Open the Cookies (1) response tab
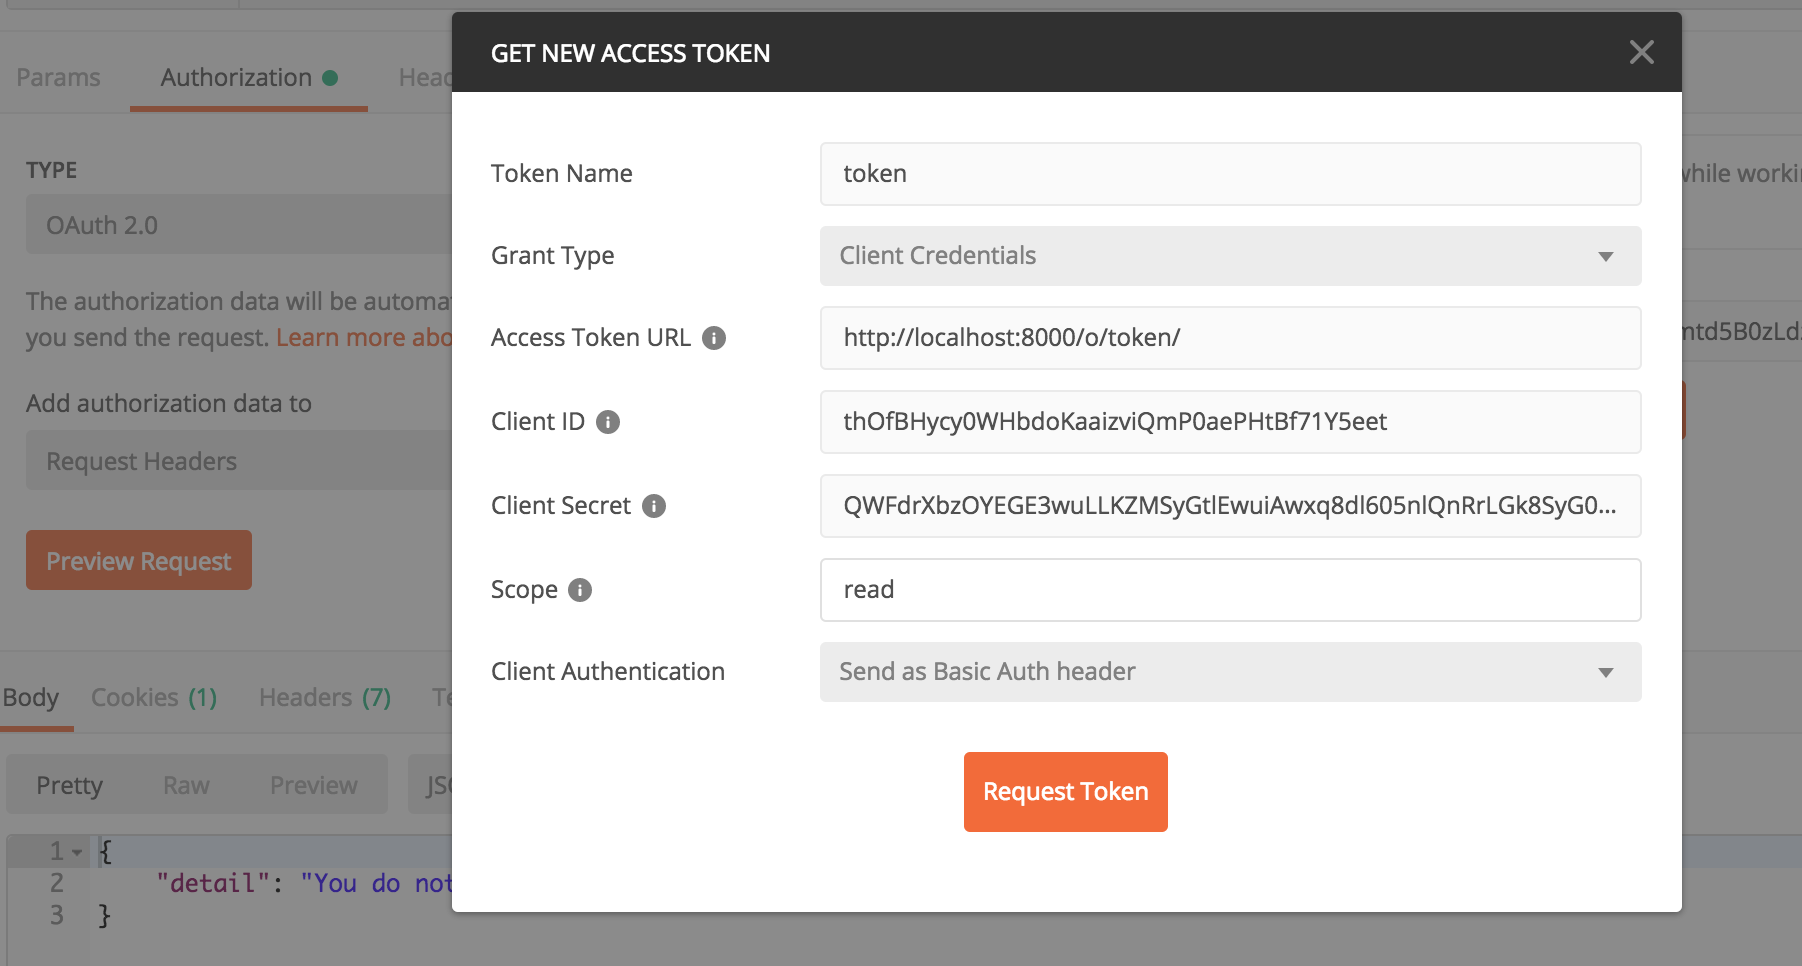 [154, 697]
